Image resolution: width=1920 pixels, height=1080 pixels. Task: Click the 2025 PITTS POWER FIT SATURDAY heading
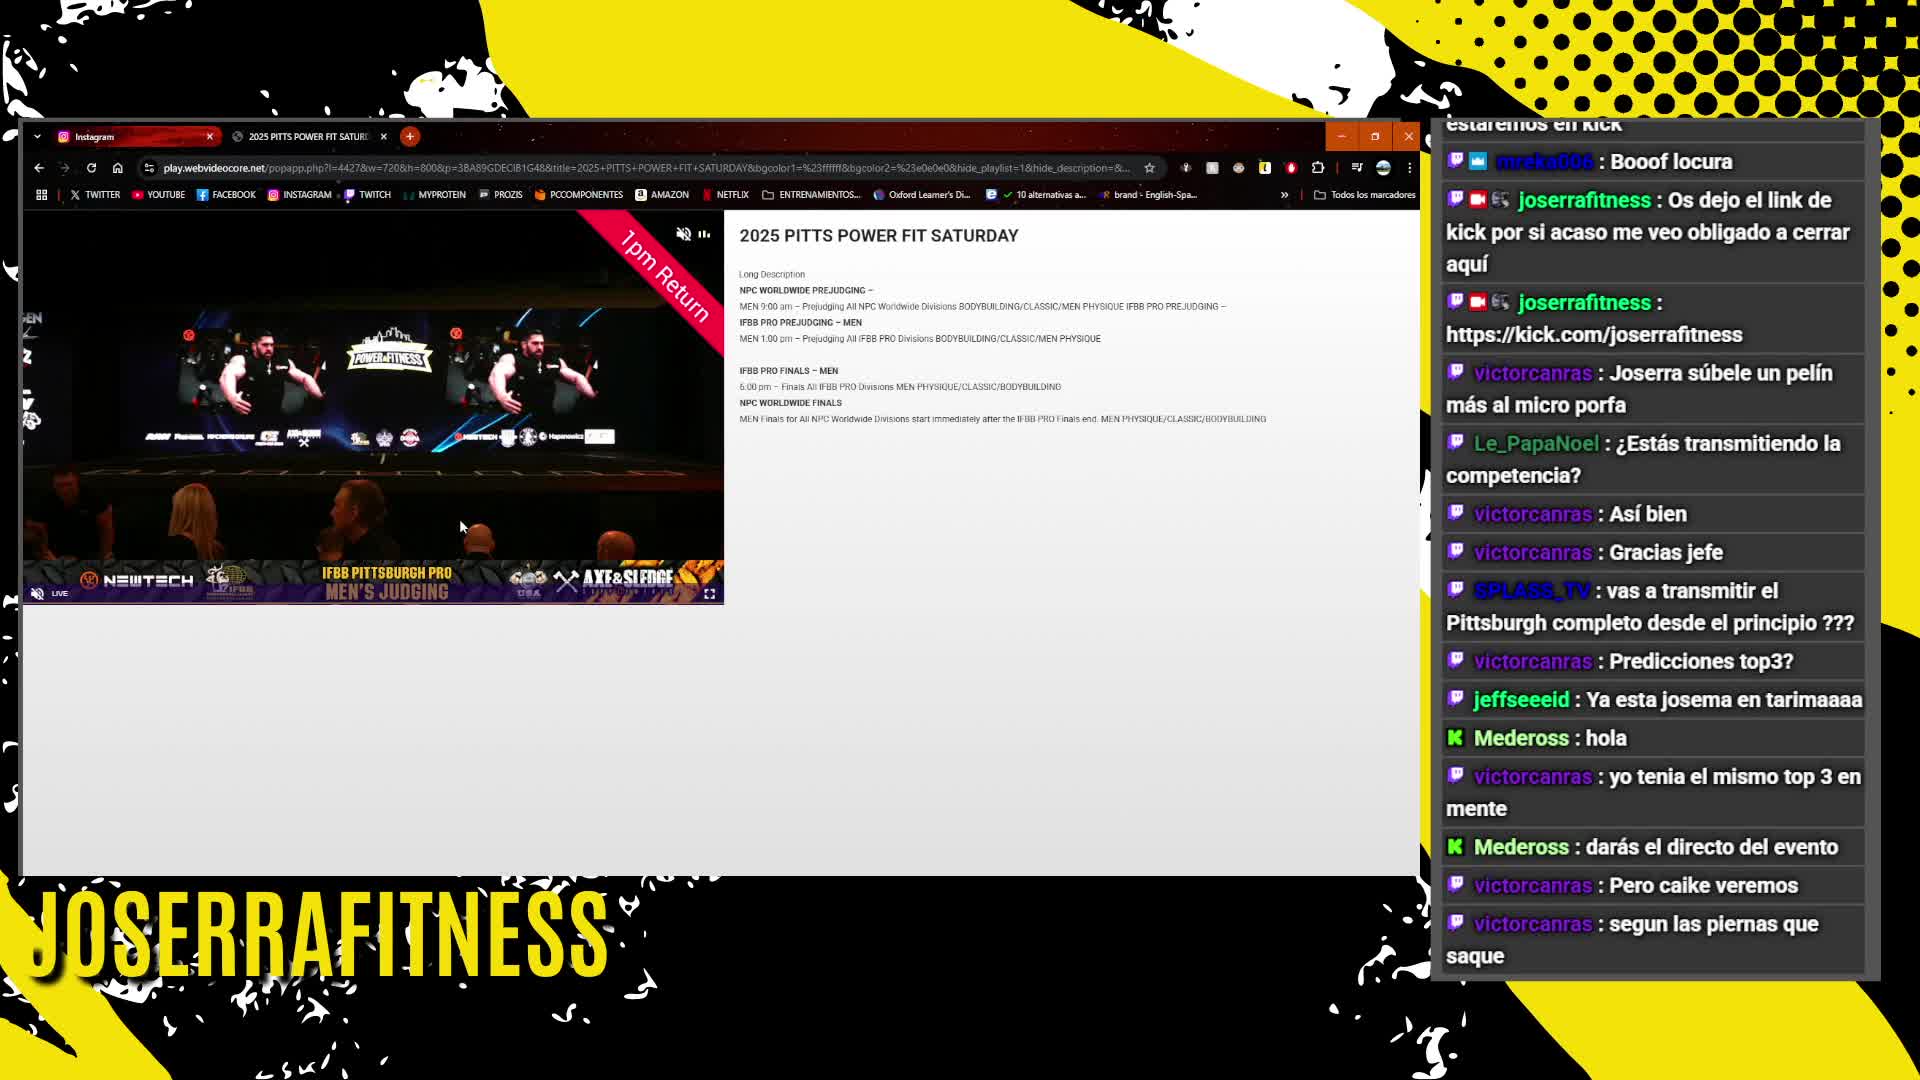pos(879,236)
